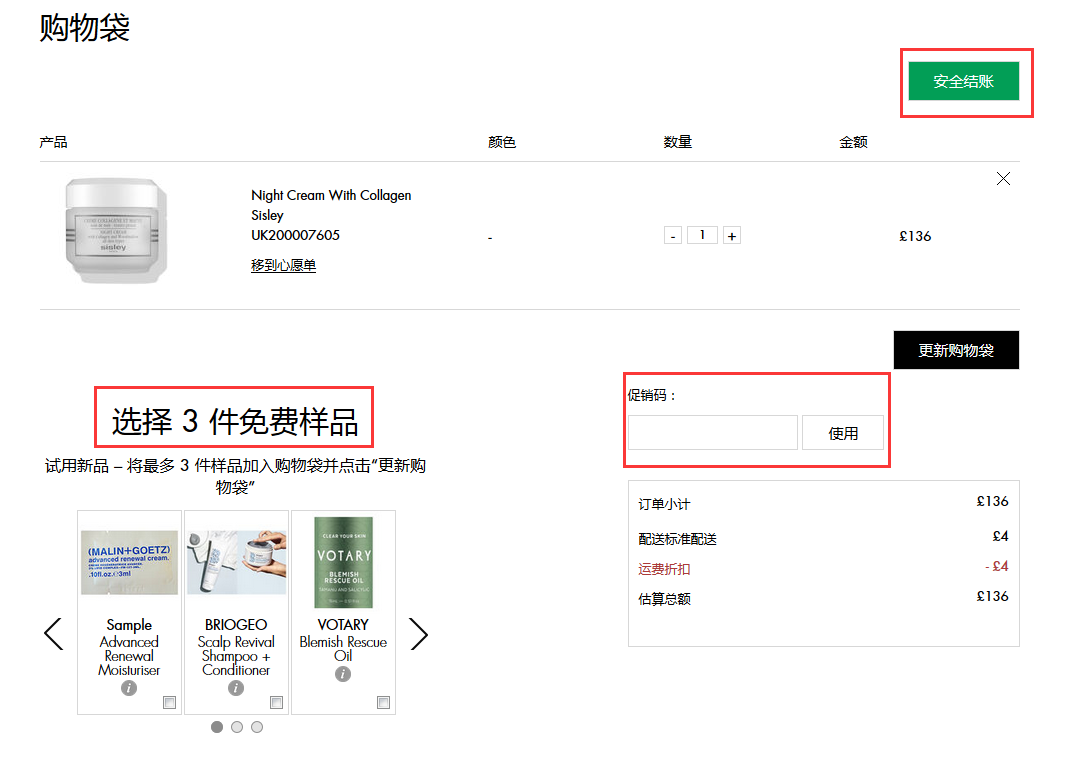Click the 购物袋 page heading
This screenshot has width=1083, height=779.
pos(84,28)
